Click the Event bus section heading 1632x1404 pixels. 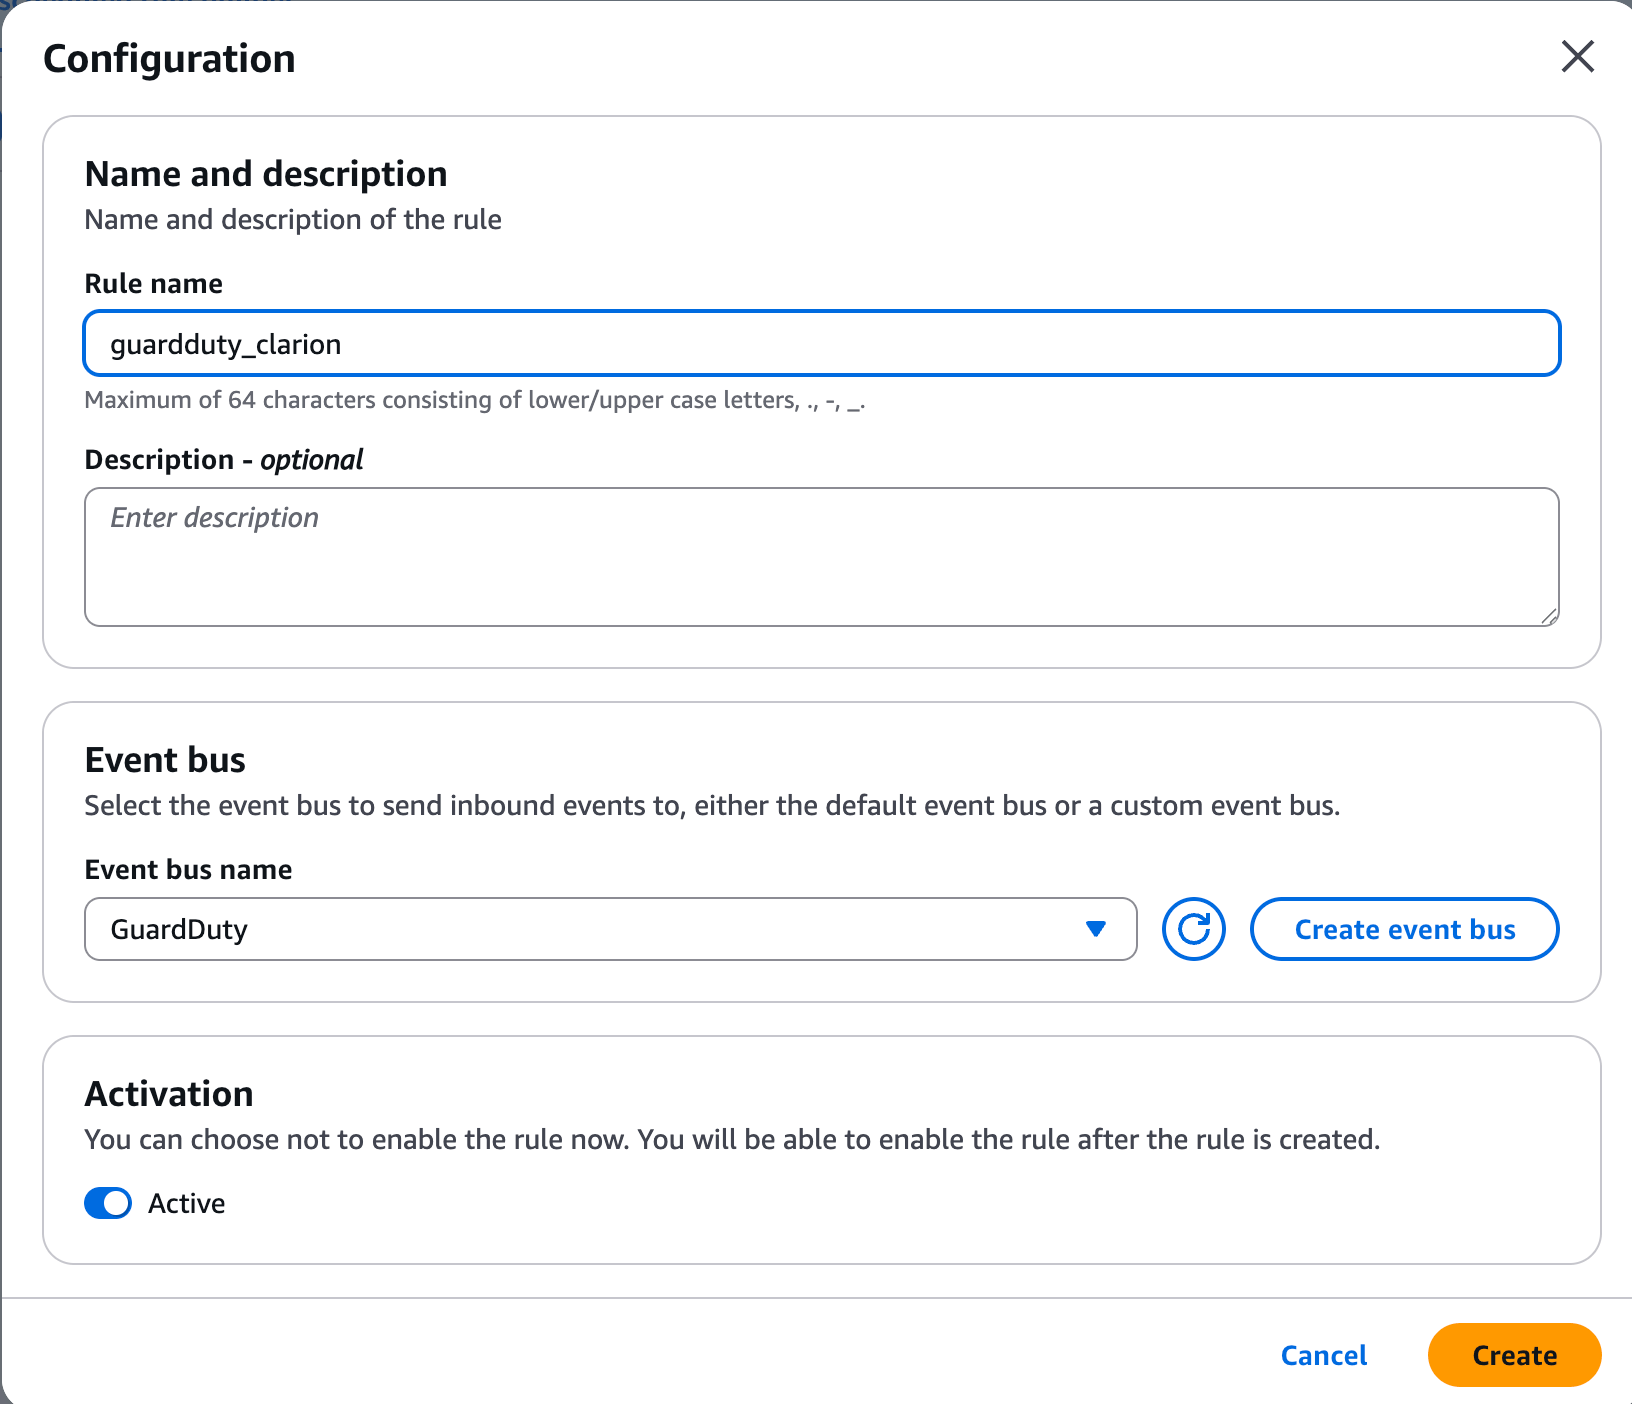165,760
